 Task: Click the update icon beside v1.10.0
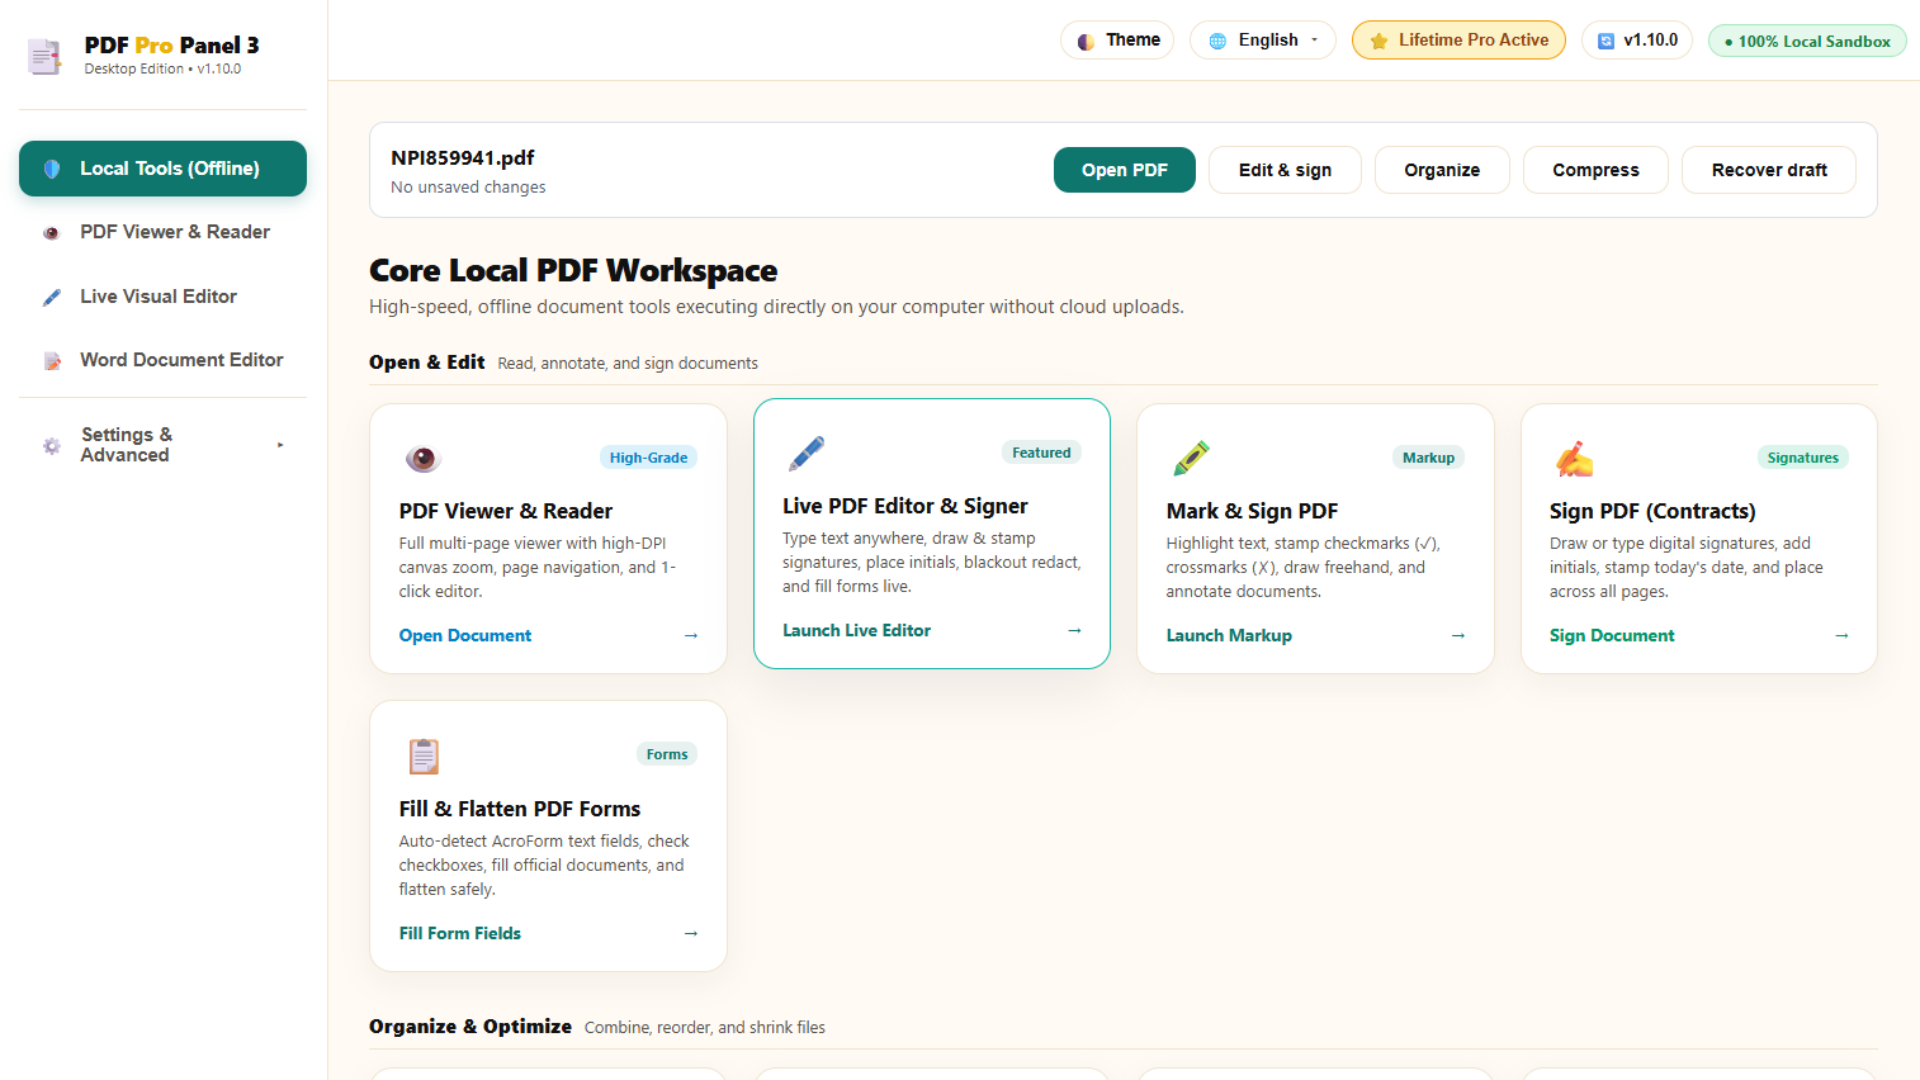1606,41
